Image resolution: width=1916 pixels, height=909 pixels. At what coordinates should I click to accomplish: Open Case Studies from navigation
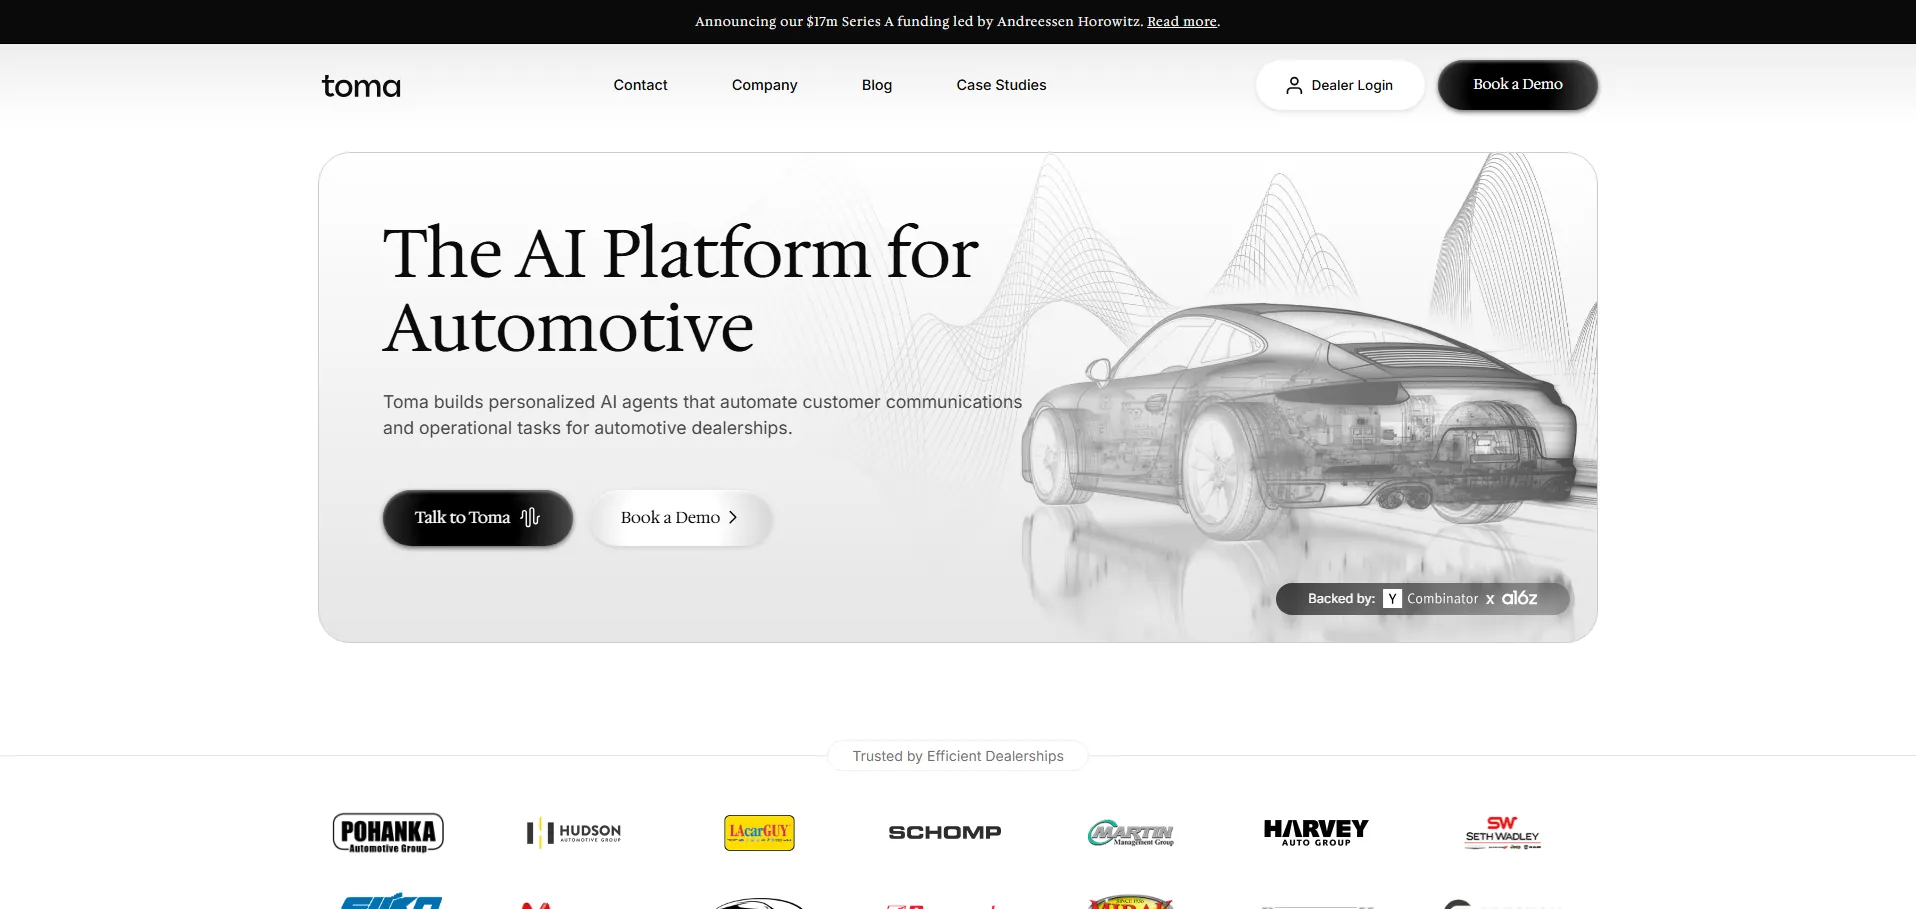tap(1001, 85)
